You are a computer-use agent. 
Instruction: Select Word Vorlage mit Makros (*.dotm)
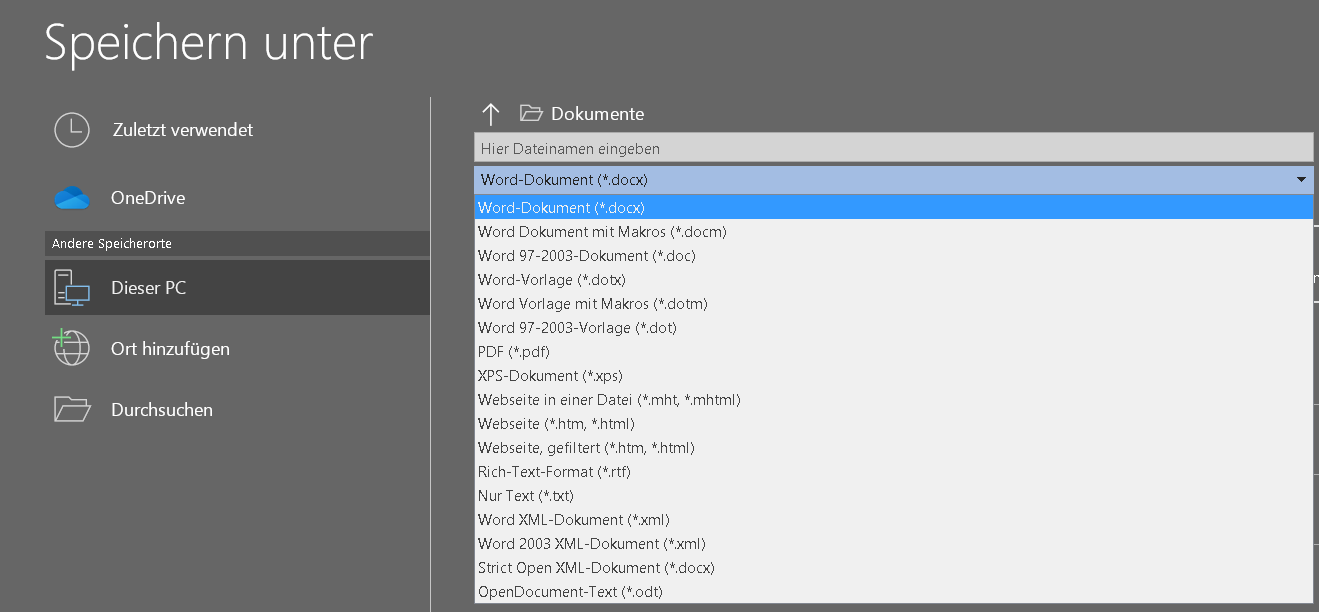click(893, 304)
